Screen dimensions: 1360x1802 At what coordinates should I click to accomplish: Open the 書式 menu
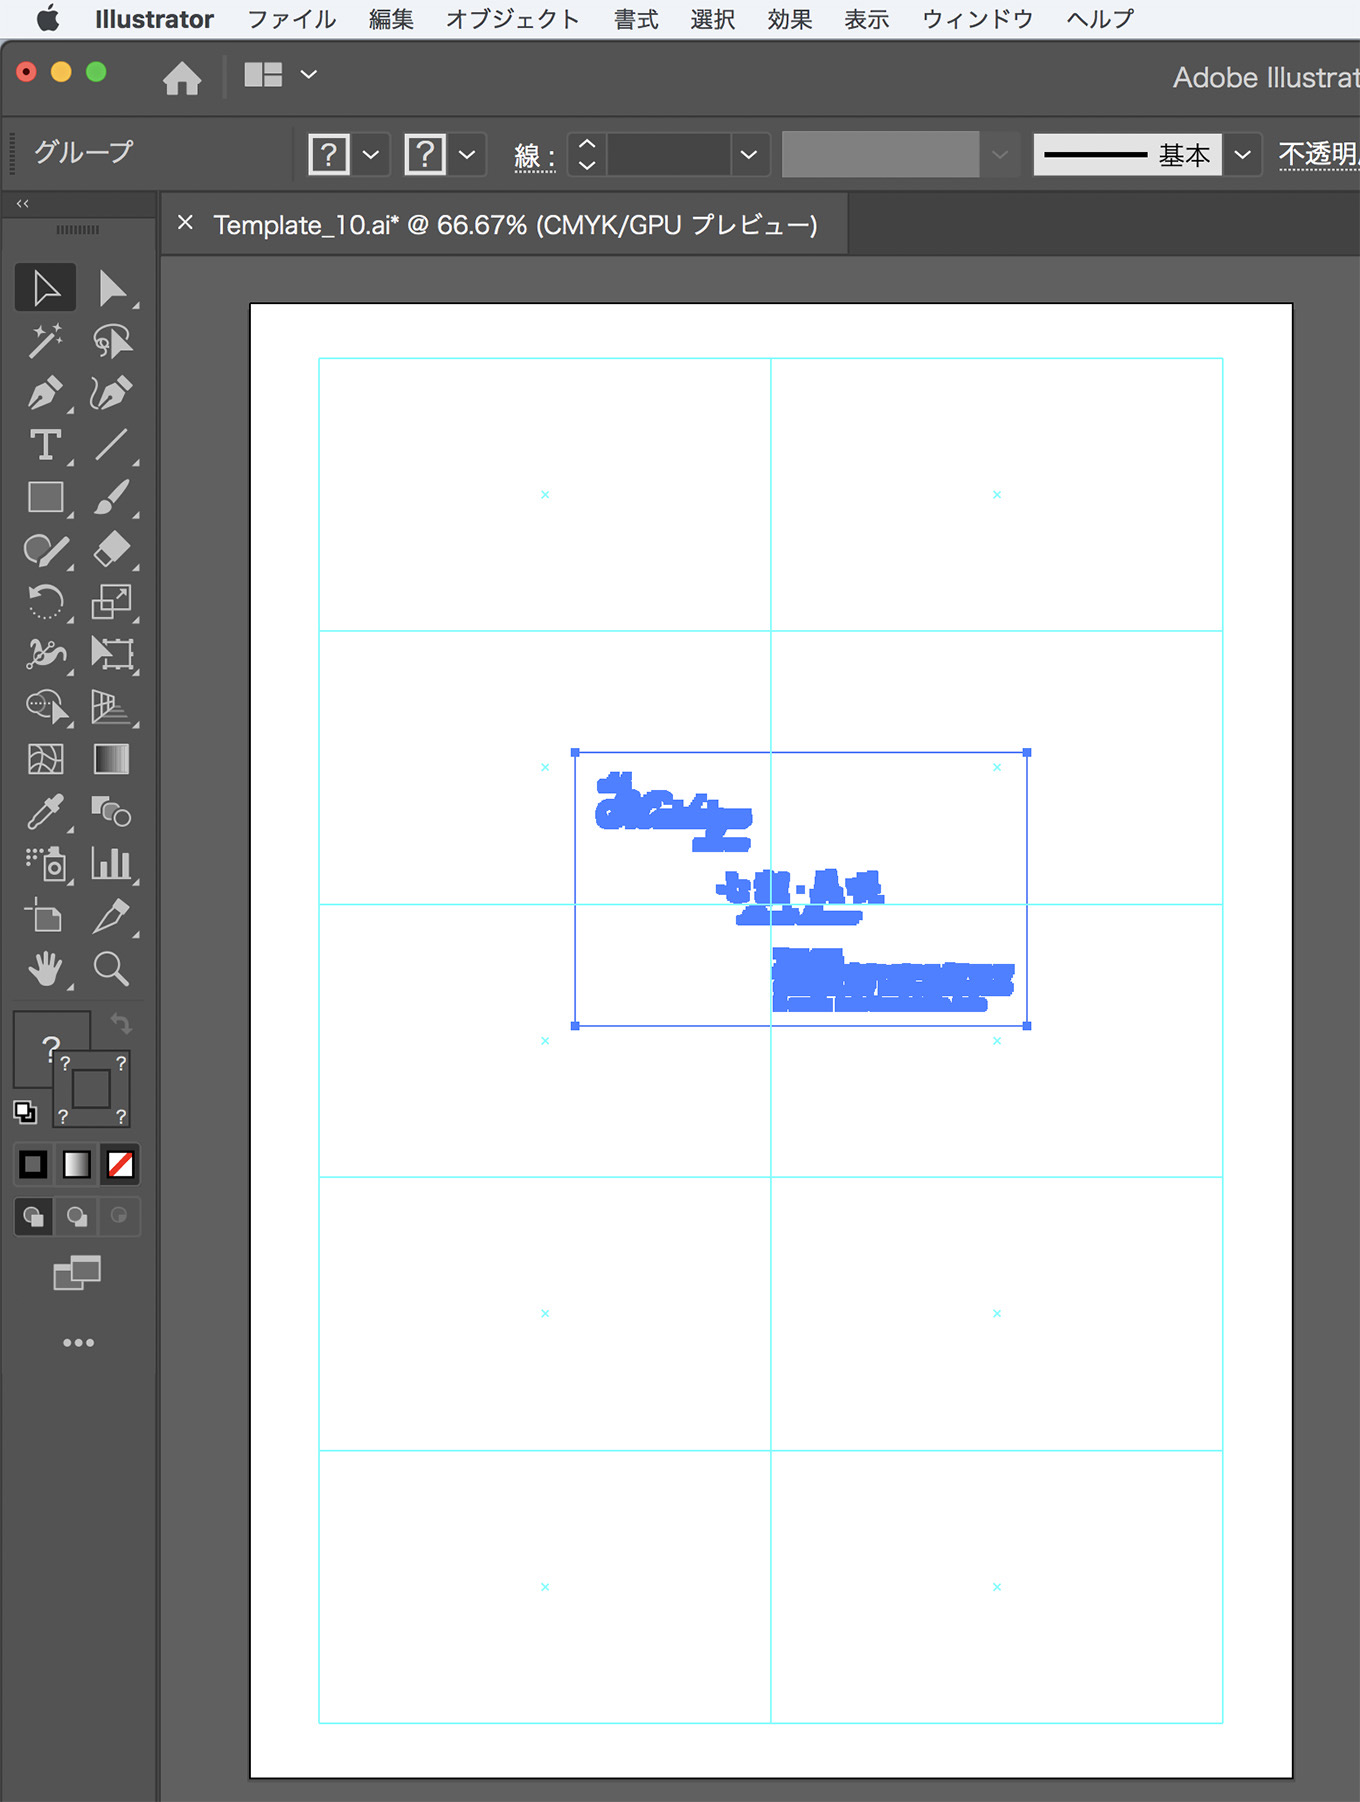tap(636, 19)
